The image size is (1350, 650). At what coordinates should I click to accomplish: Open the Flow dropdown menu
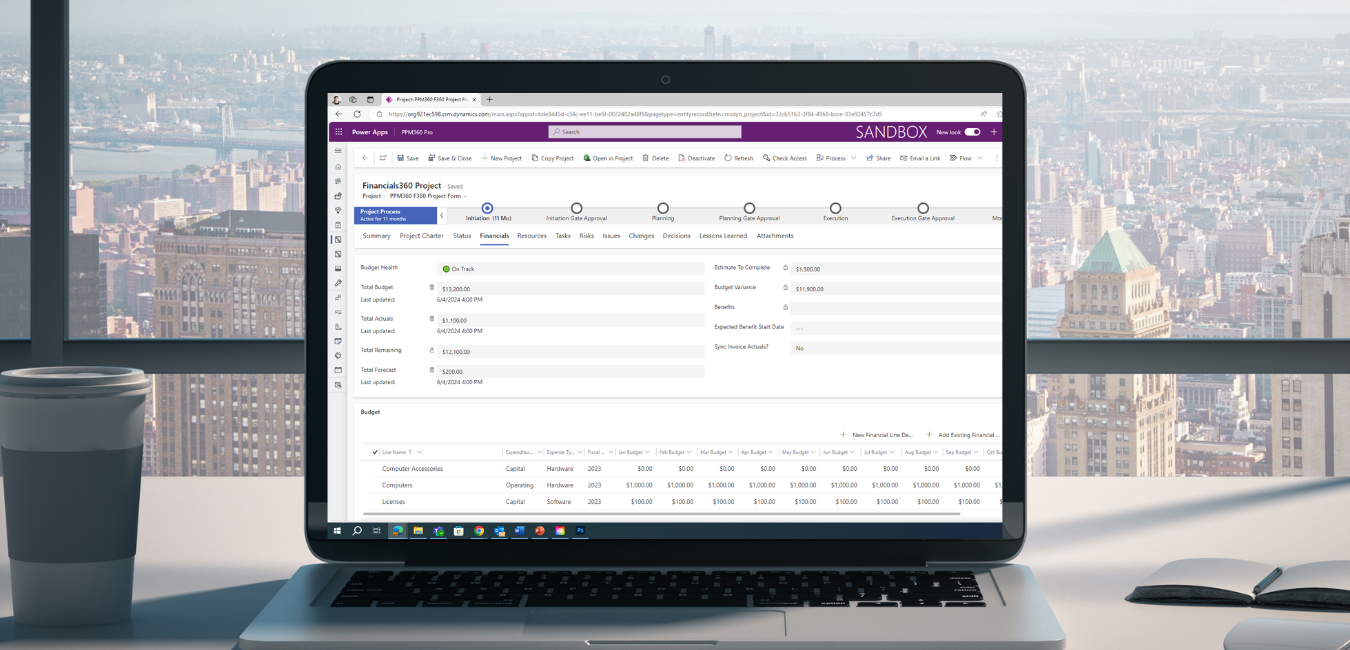[979, 158]
